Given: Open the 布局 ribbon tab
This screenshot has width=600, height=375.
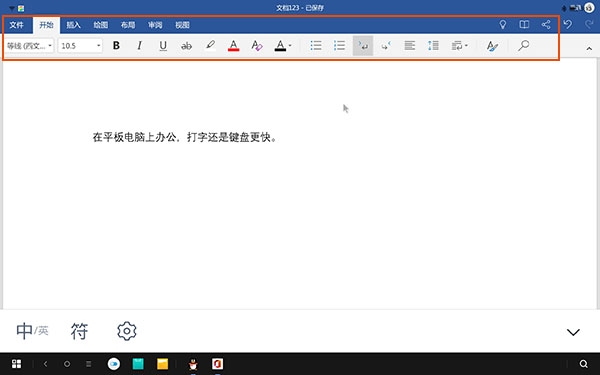Looking at the screenshot, I should pyautogui.click(x=128, y=25).
